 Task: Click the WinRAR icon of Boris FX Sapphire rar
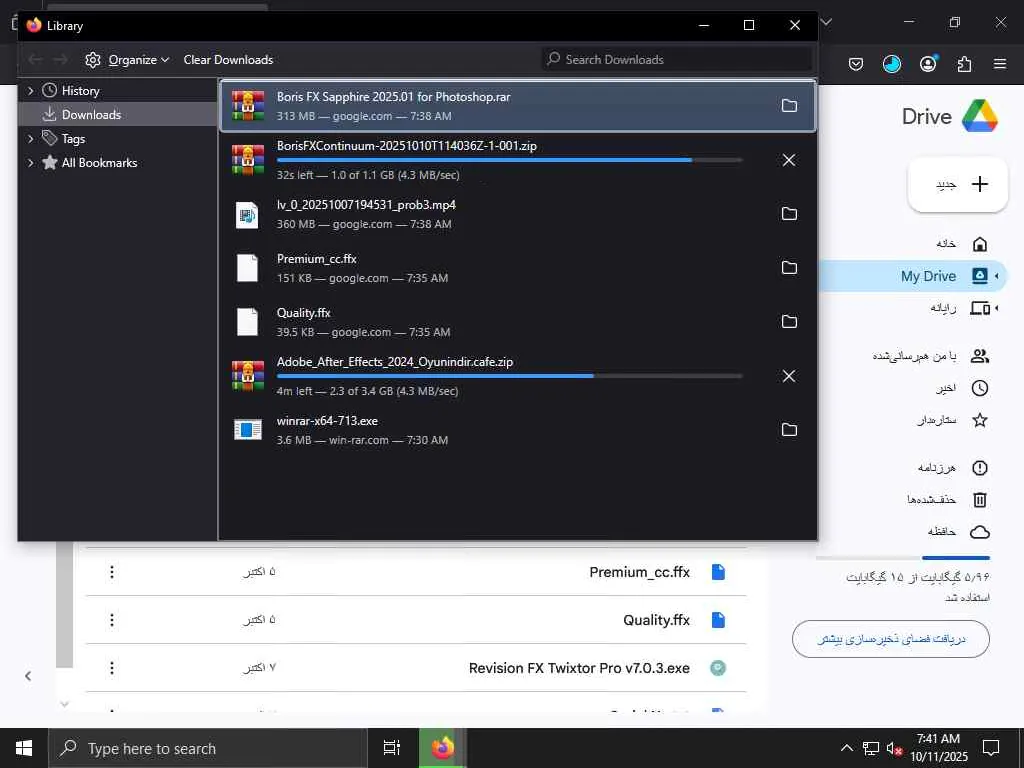[248, 106]
